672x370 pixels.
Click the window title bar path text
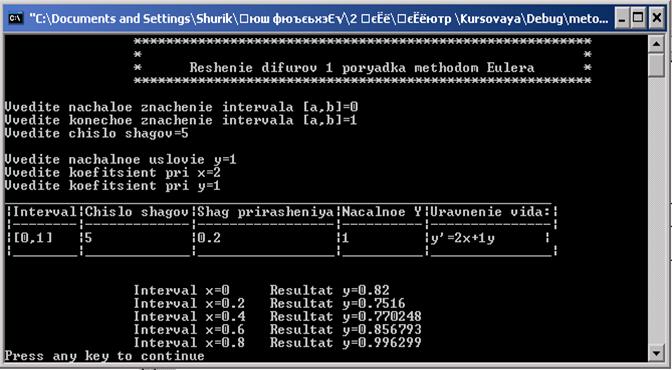[319, 19]
